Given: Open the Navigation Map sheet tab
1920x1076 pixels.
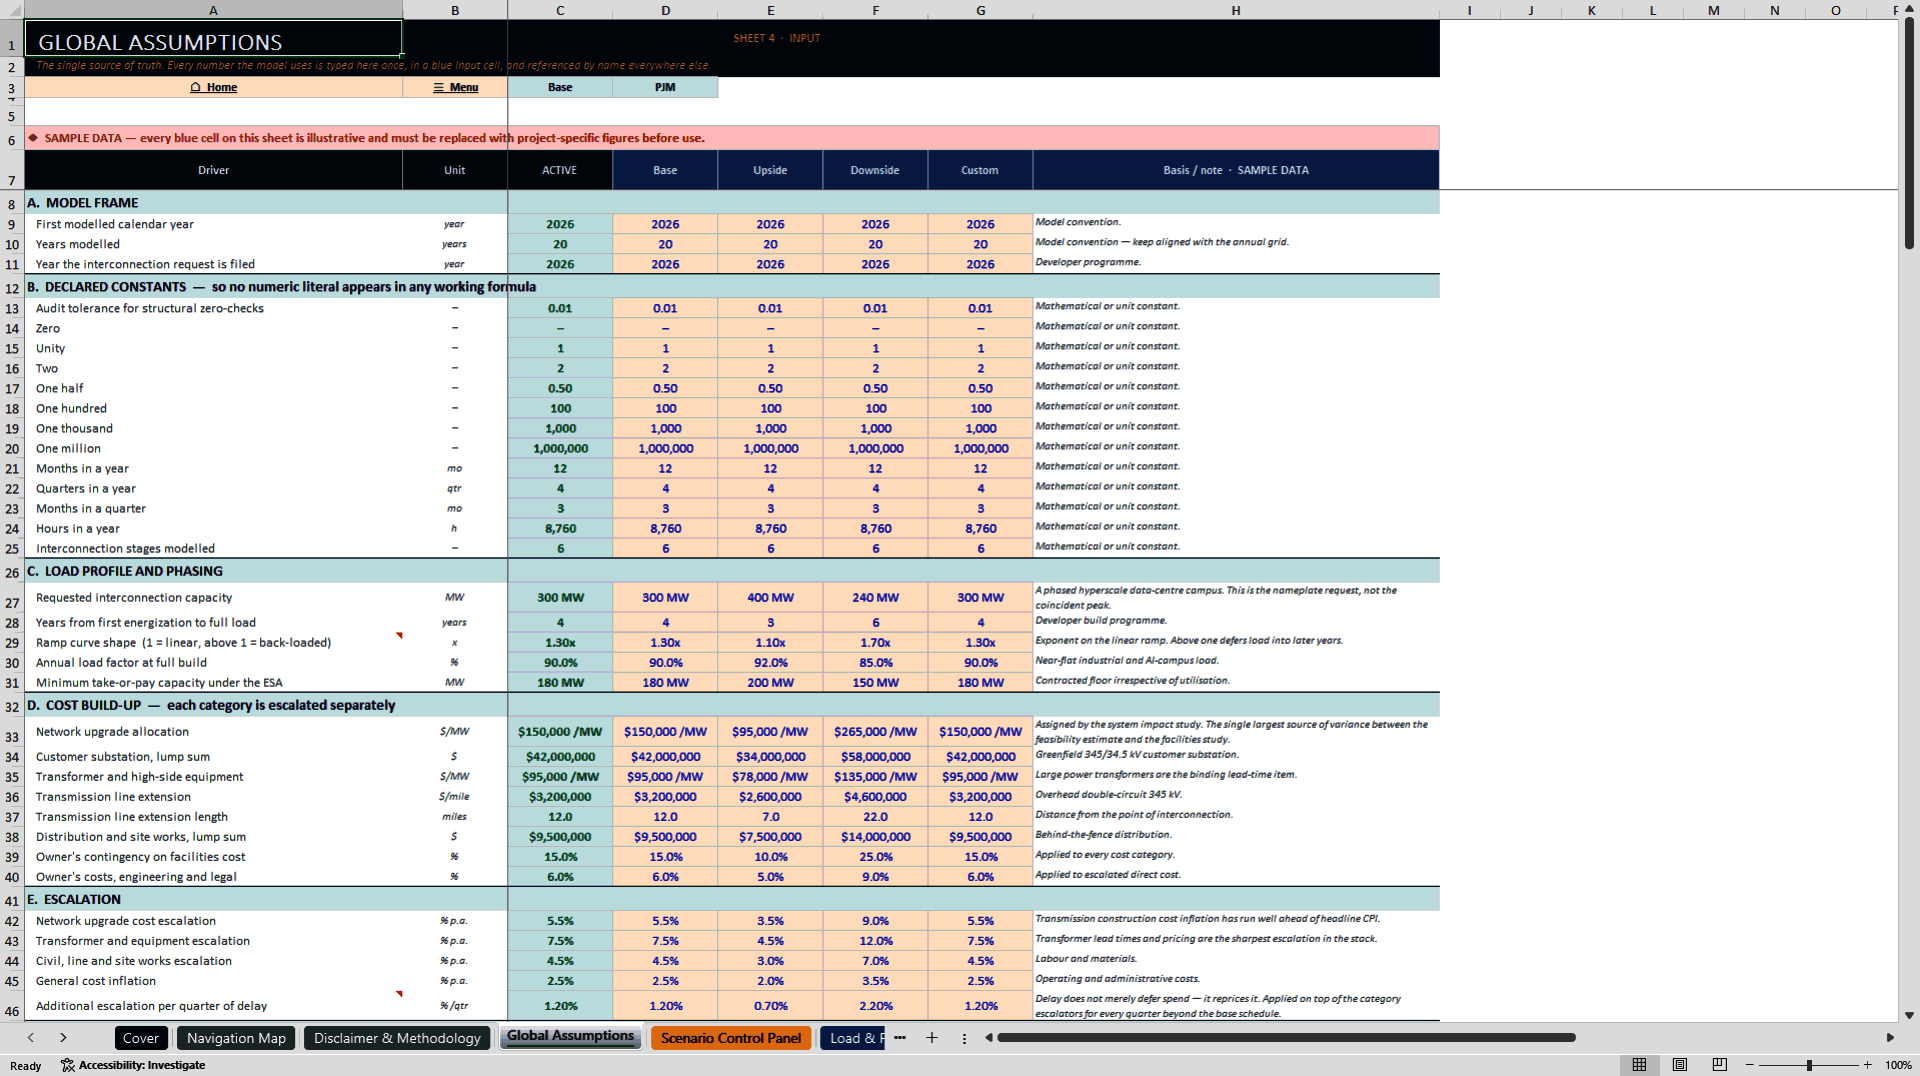Looking at the screenshot, I should 236,1038.
